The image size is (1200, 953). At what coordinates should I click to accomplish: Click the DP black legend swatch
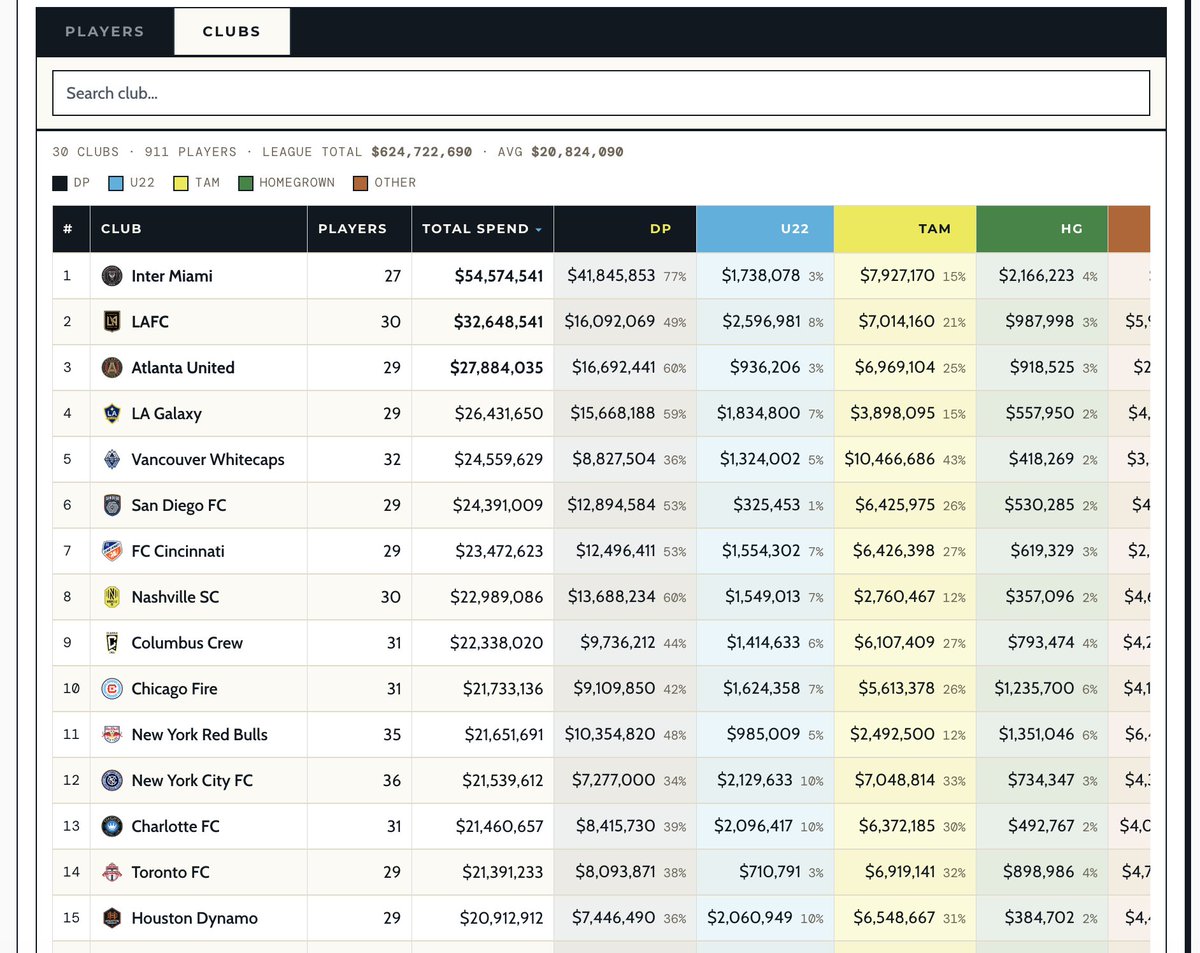pos(60,183)
